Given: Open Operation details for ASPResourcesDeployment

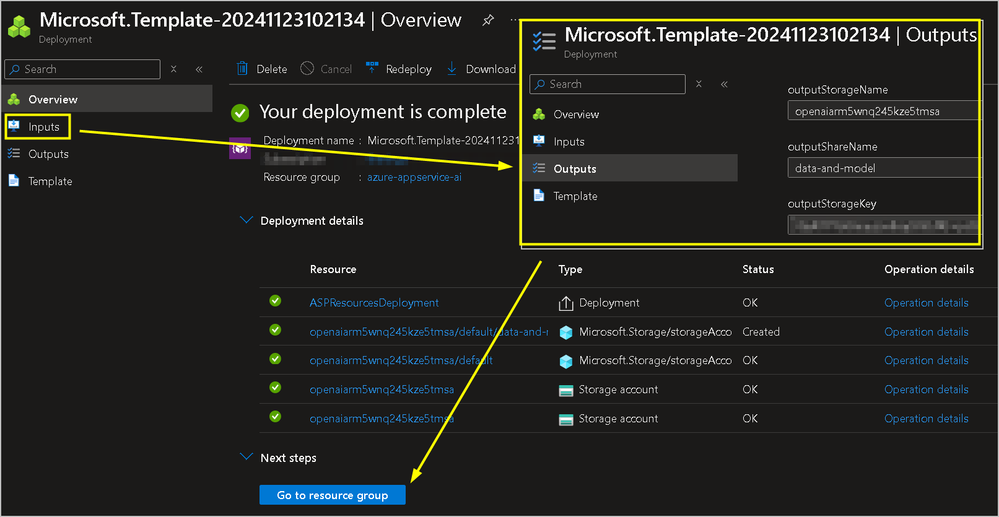Looking at the screenshot, I should (926, 303).
